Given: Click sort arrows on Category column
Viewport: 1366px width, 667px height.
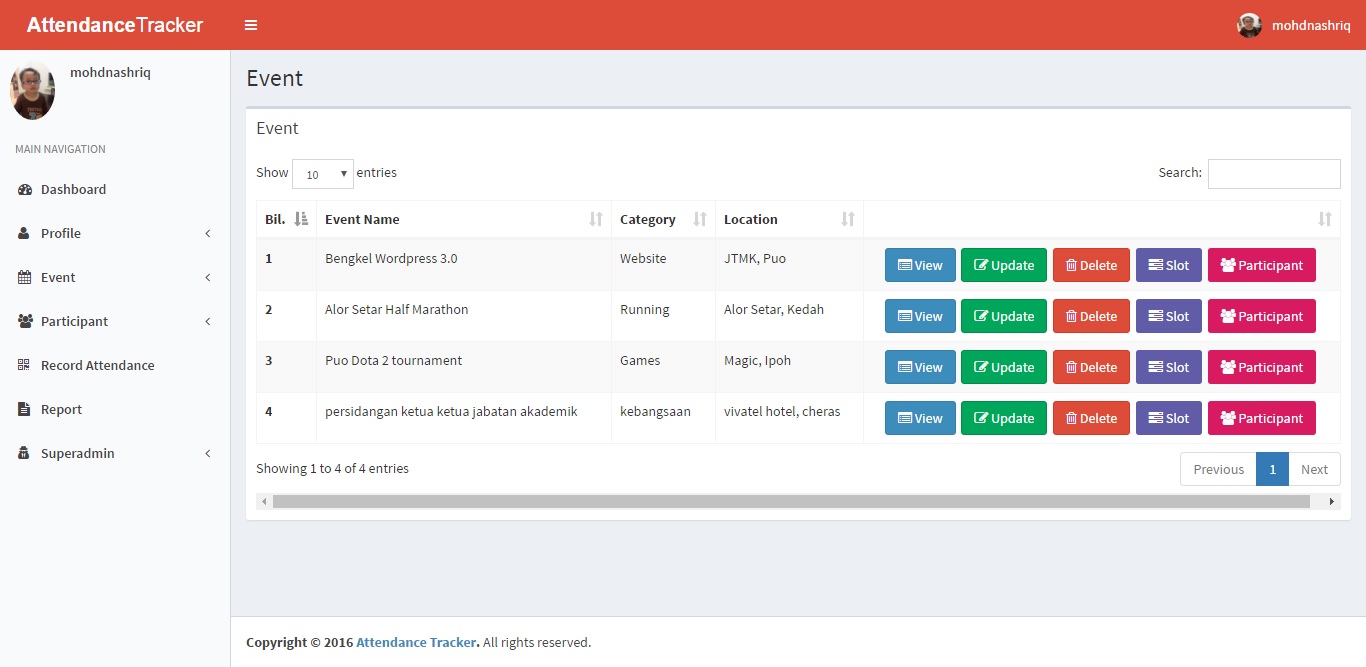Looking at the screenshot, I should pyautogui.click(x=700, y=219).
